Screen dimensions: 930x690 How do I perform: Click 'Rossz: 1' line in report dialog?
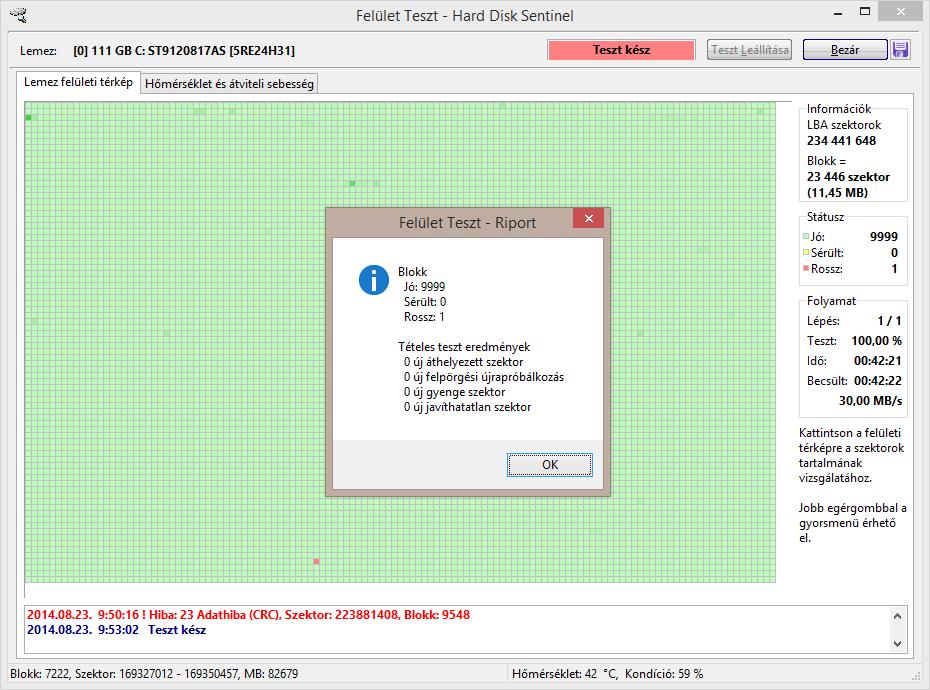(424, 317)
